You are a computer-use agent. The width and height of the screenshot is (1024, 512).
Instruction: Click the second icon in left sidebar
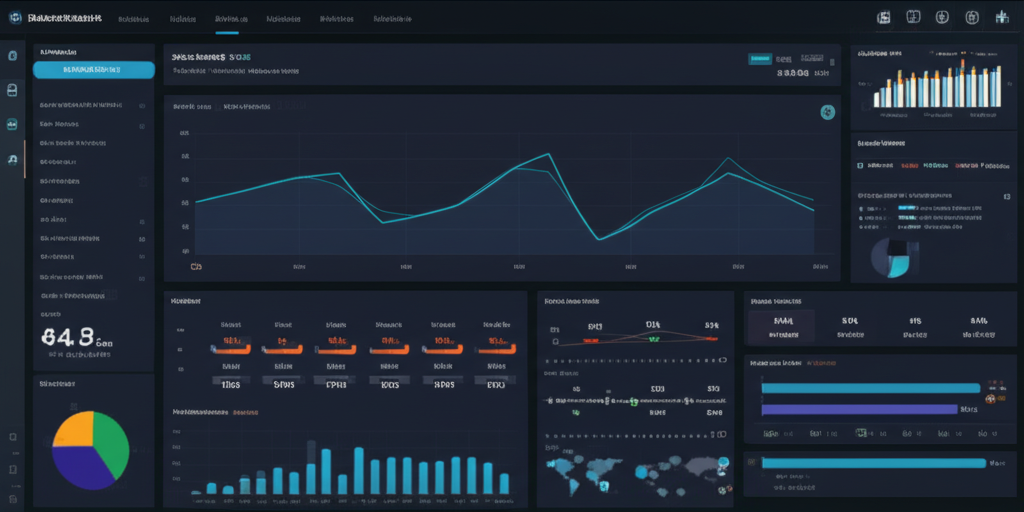pyautogui.click(x=12, y=90)
